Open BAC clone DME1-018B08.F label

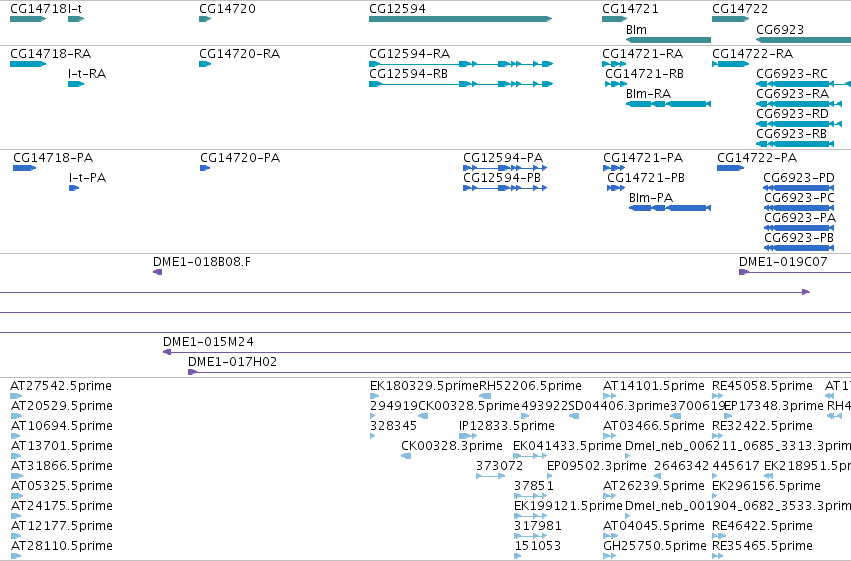tap(202, 262)
